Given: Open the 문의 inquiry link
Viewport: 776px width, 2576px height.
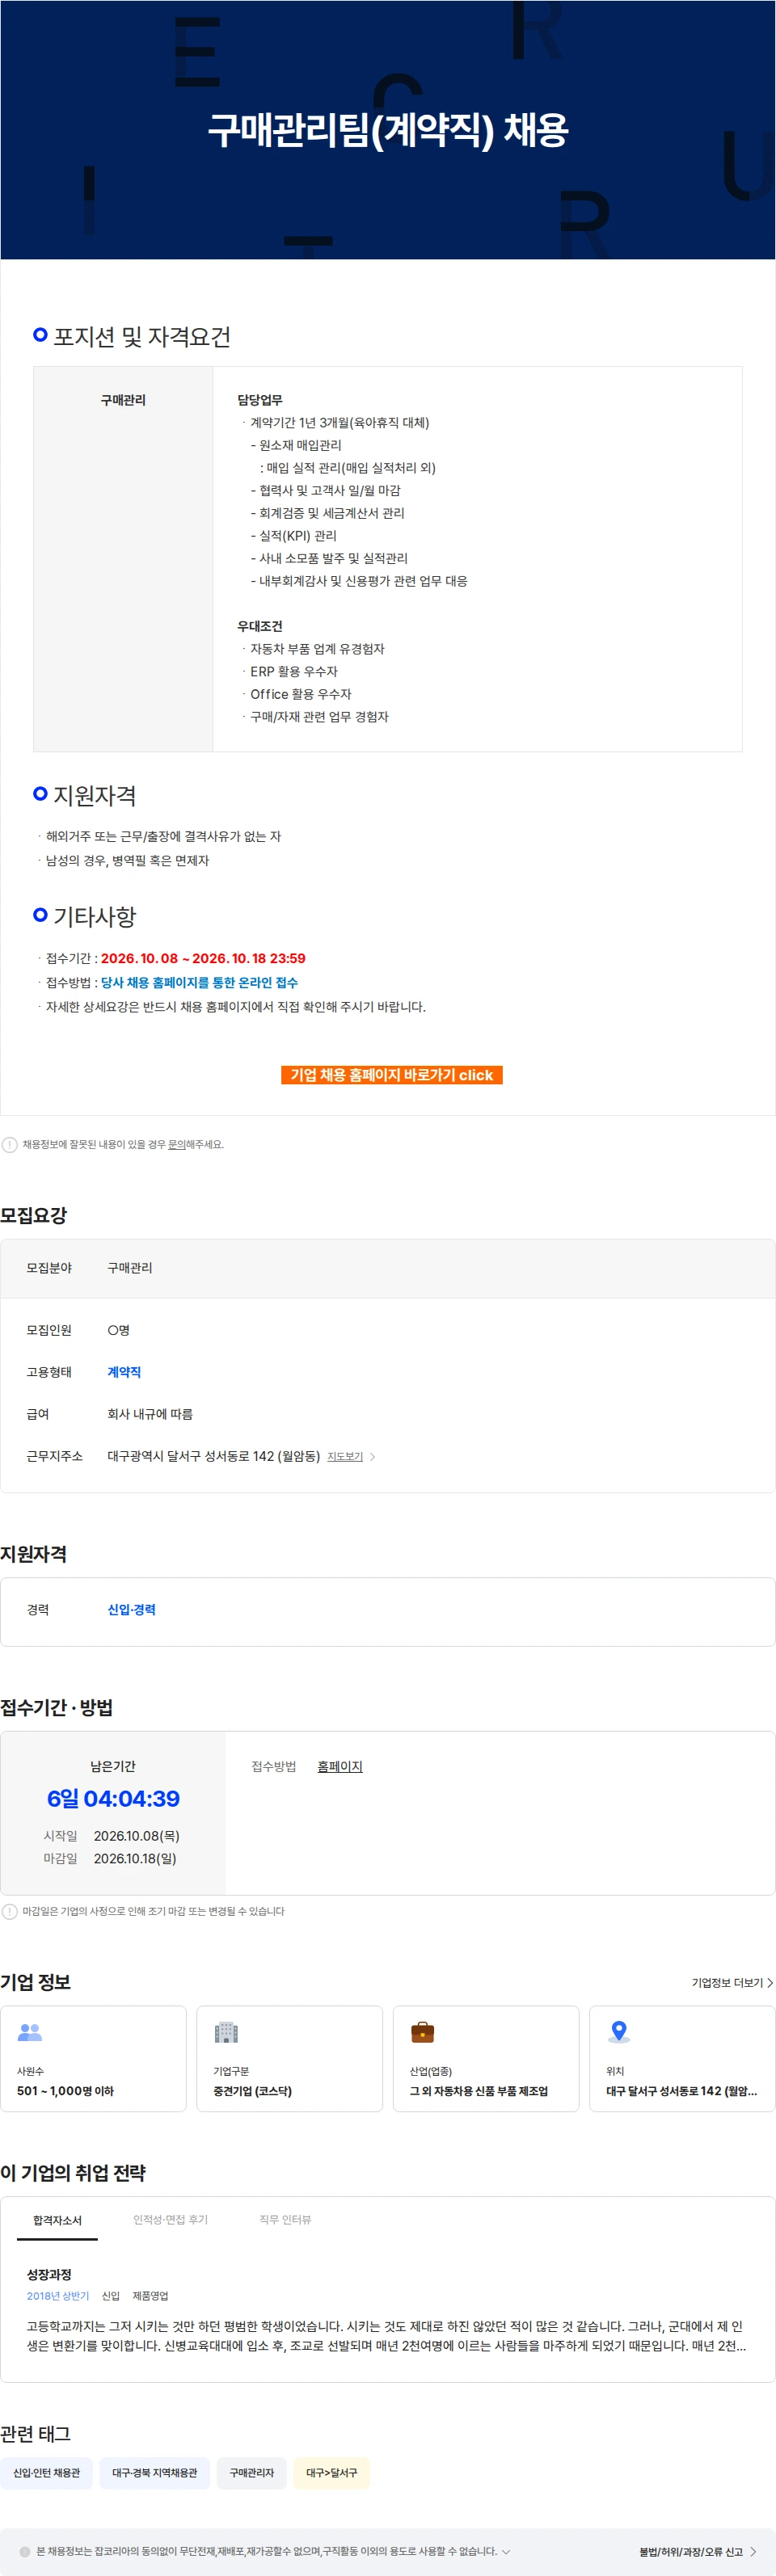Looking at the screenshot, I should point(176,1144).
